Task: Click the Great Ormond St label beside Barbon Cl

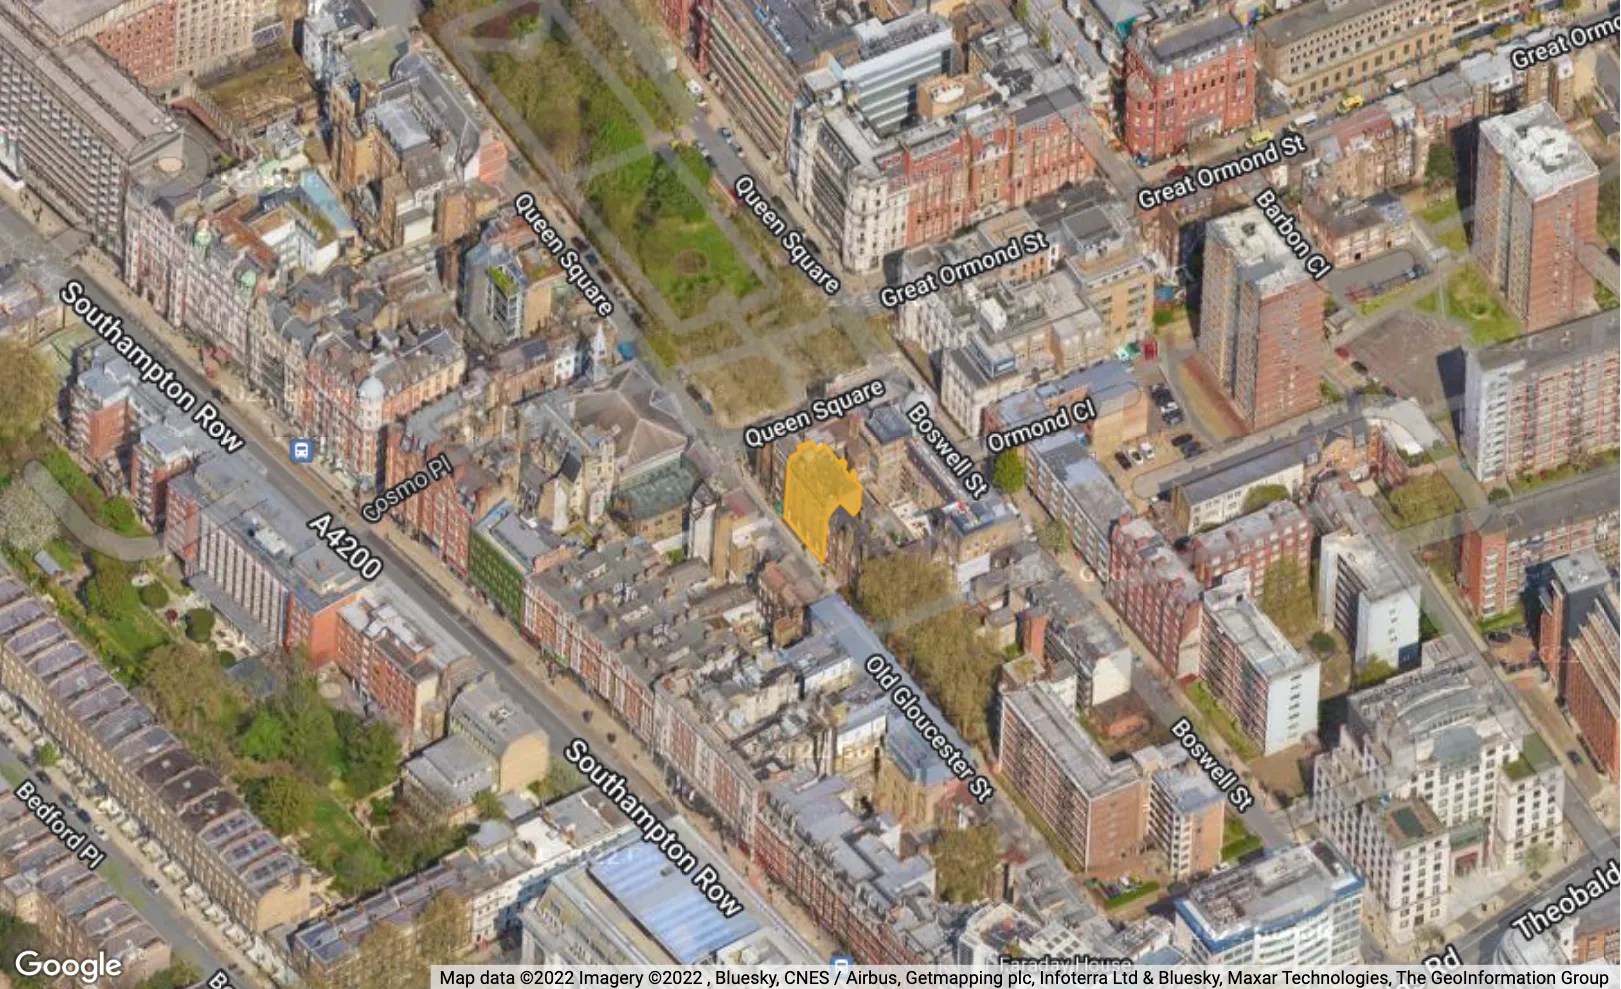Action: (x=1221, y=171)
